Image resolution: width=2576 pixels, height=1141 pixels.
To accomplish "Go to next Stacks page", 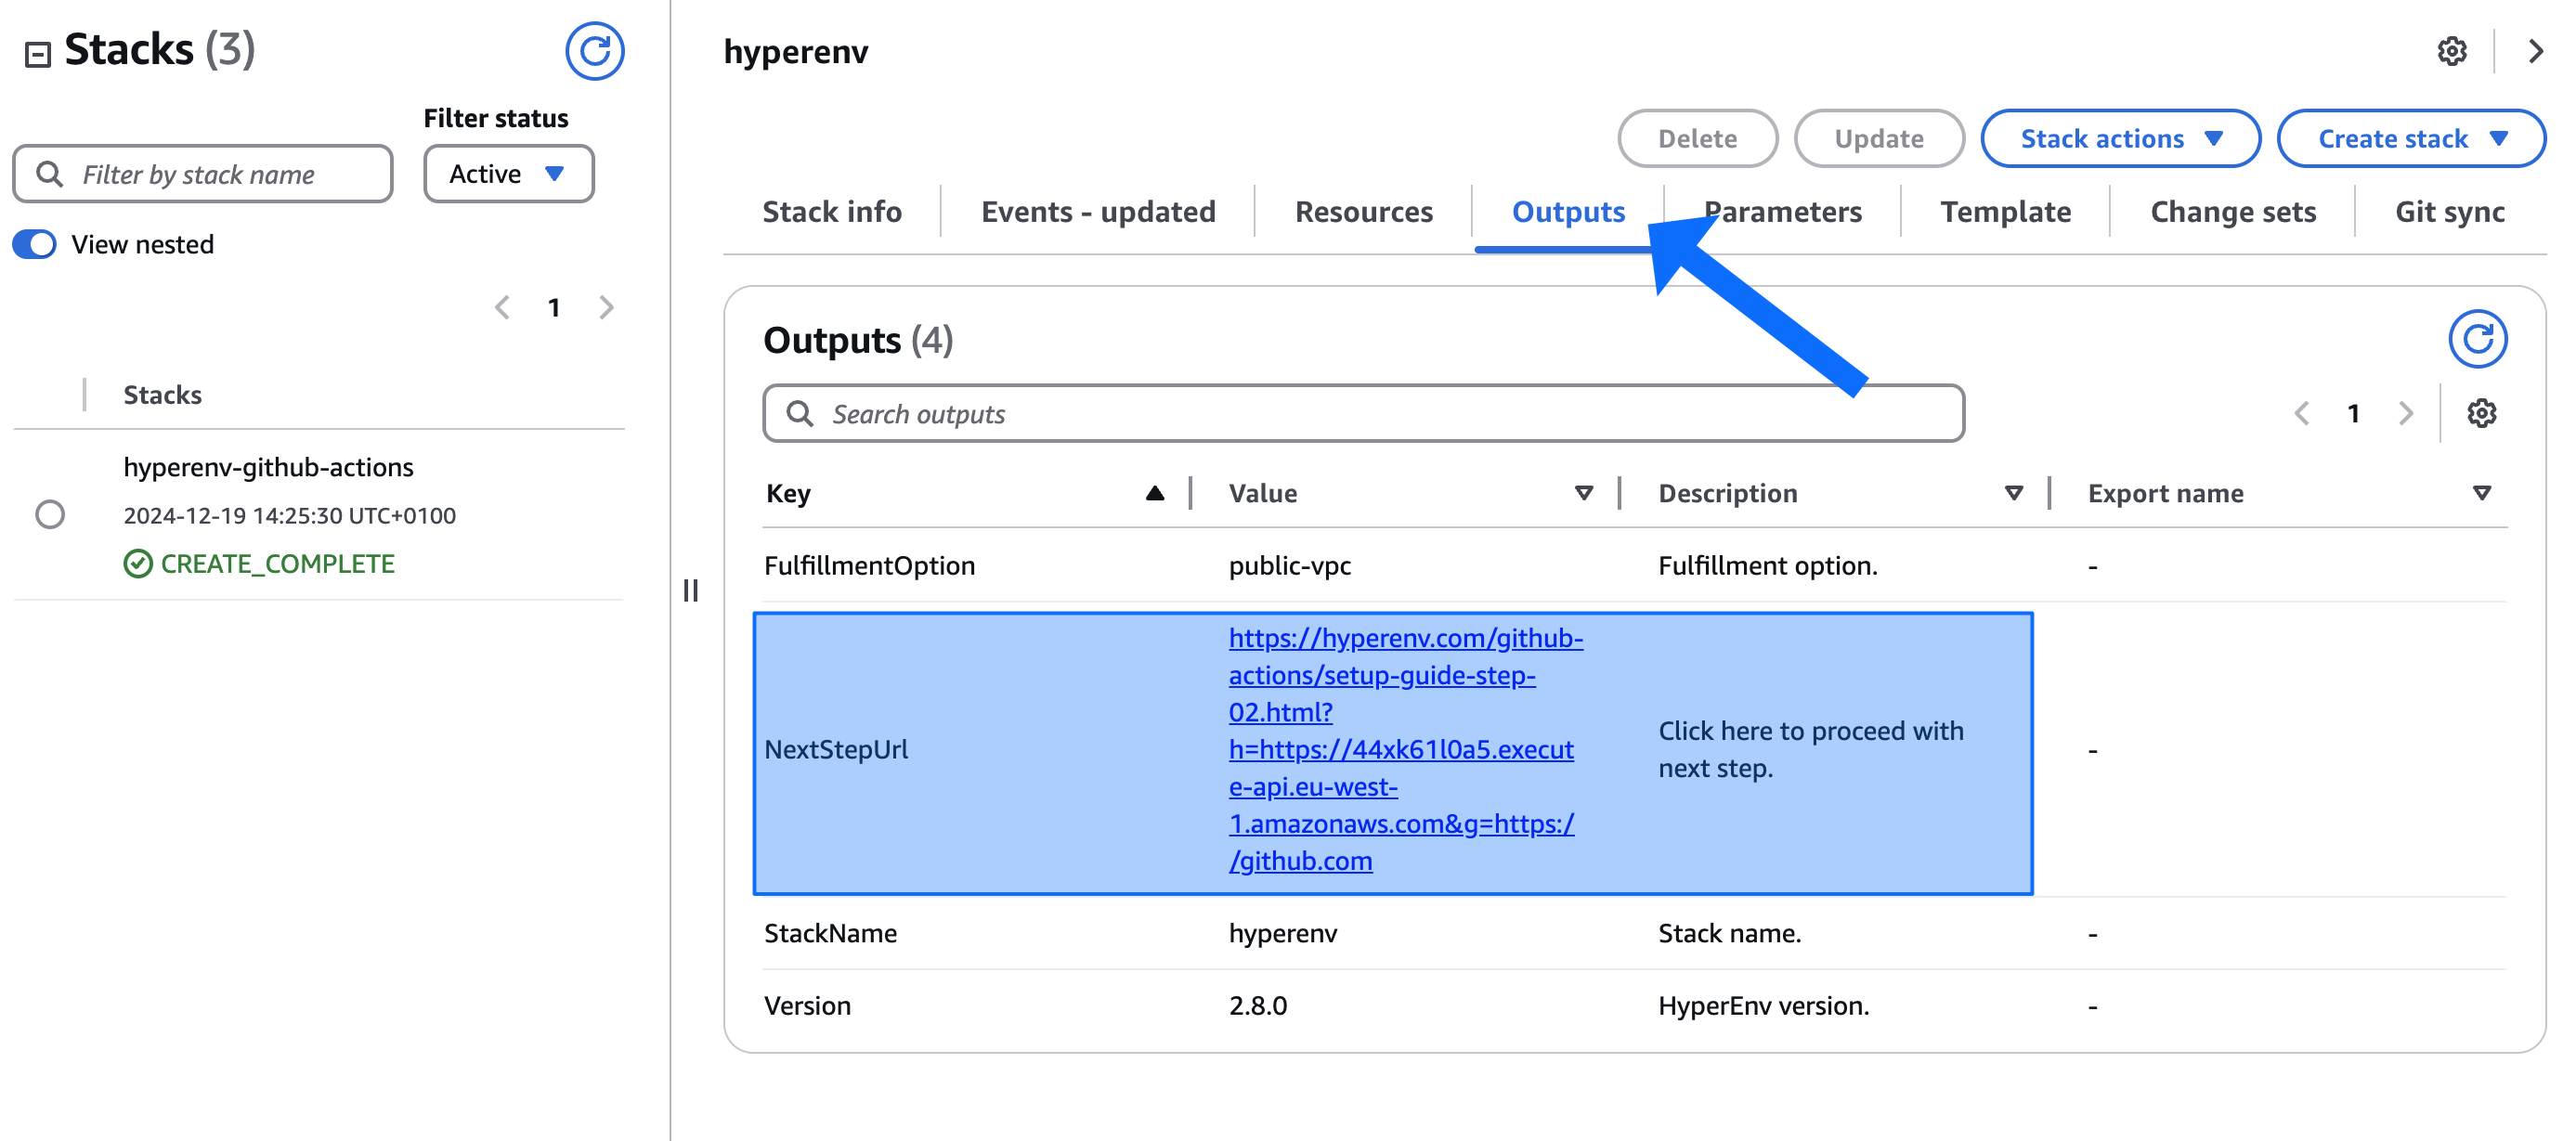I will 606,307.
